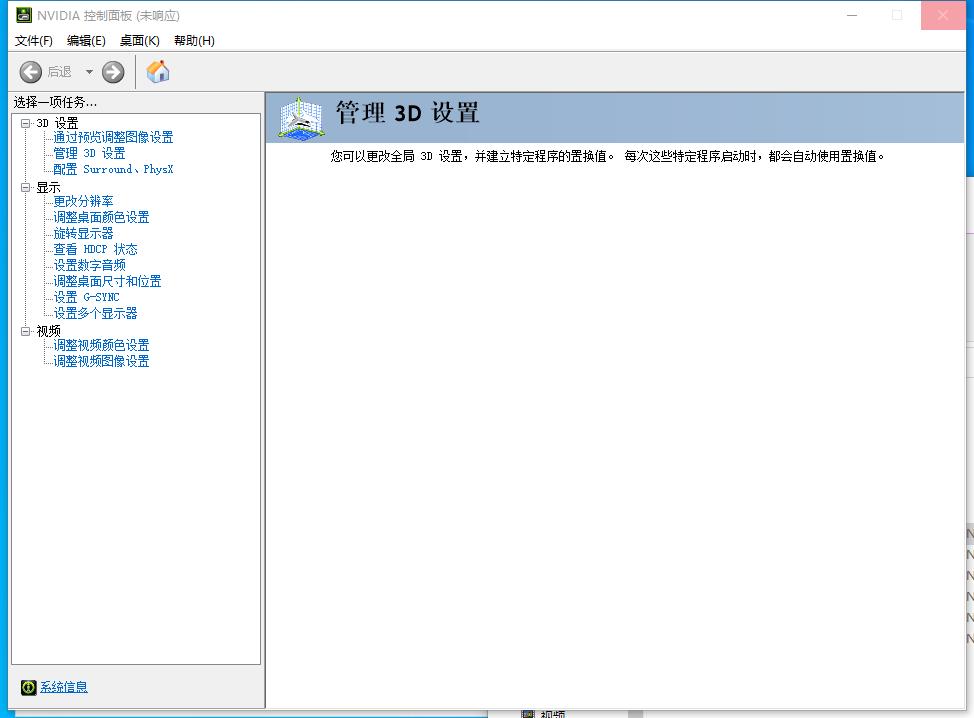The width and height of the screenshot is (974, 718).
Task: Click the description text about global 3D settings
Action: (x=607, y=157)
